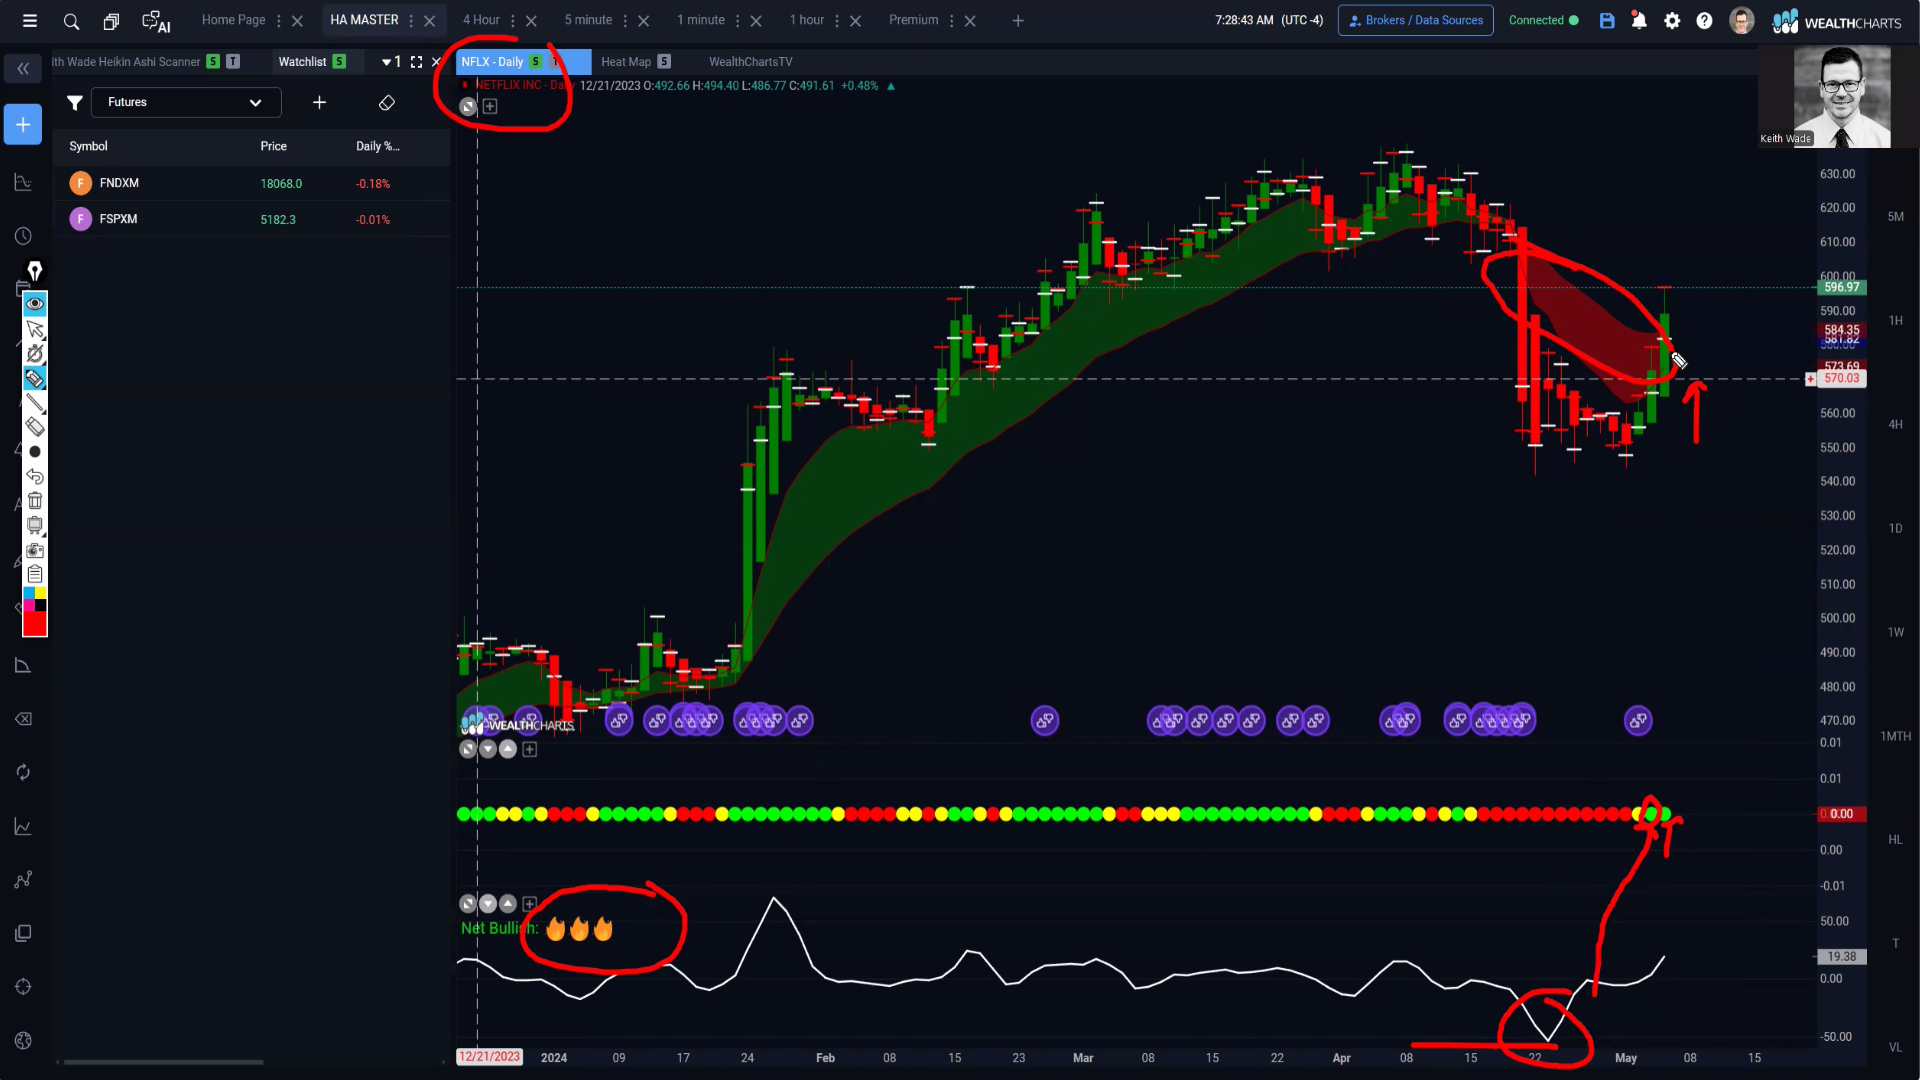This screenshot has height=1080, width=1920.
Task: Open the layout dropdown arrow labeled 1
Action: click(x=391, y=62)
